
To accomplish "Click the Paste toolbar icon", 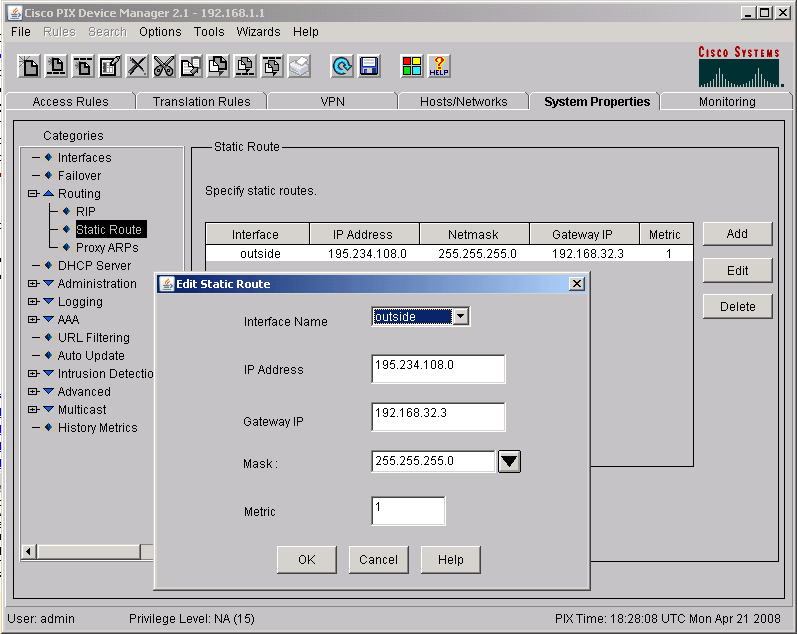I will pyautogui.click(x=219, y=66).
